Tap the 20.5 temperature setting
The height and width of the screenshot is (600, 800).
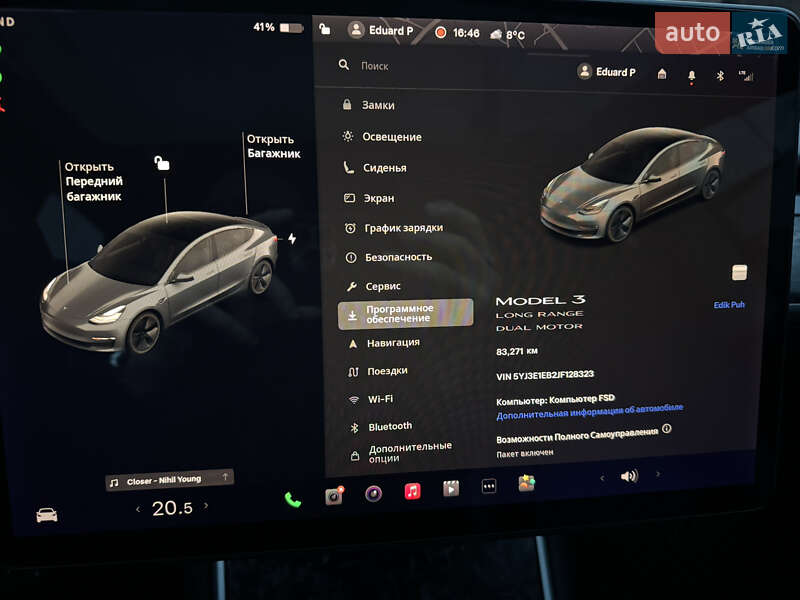click(172, 508)
